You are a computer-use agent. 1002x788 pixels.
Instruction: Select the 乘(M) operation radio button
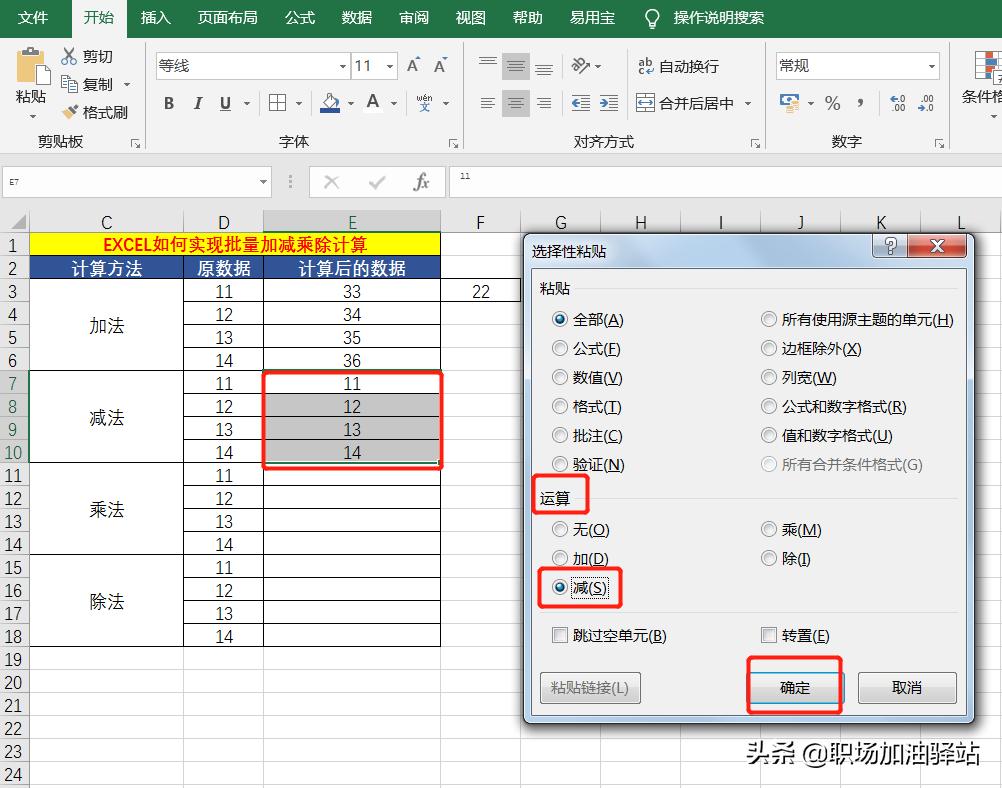coord(769,529)
